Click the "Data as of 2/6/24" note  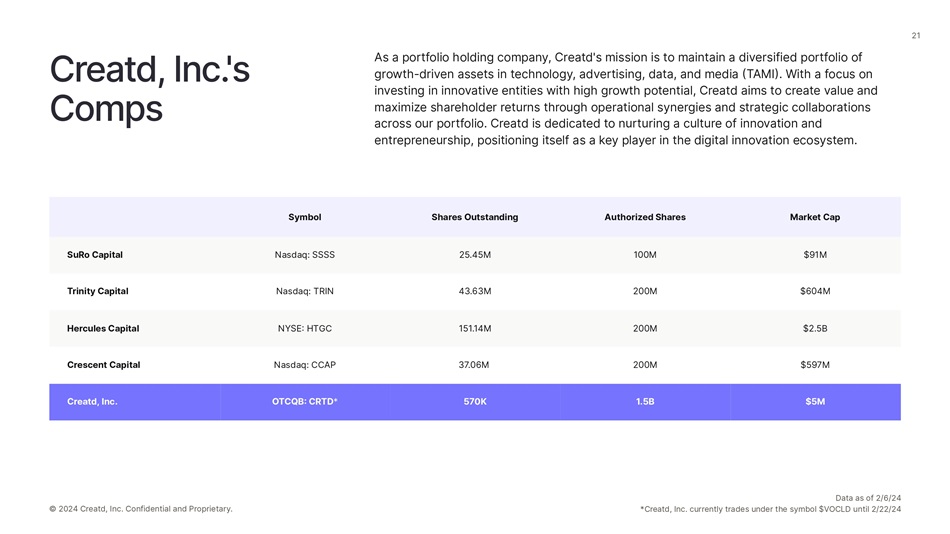[x=868, y=498]
